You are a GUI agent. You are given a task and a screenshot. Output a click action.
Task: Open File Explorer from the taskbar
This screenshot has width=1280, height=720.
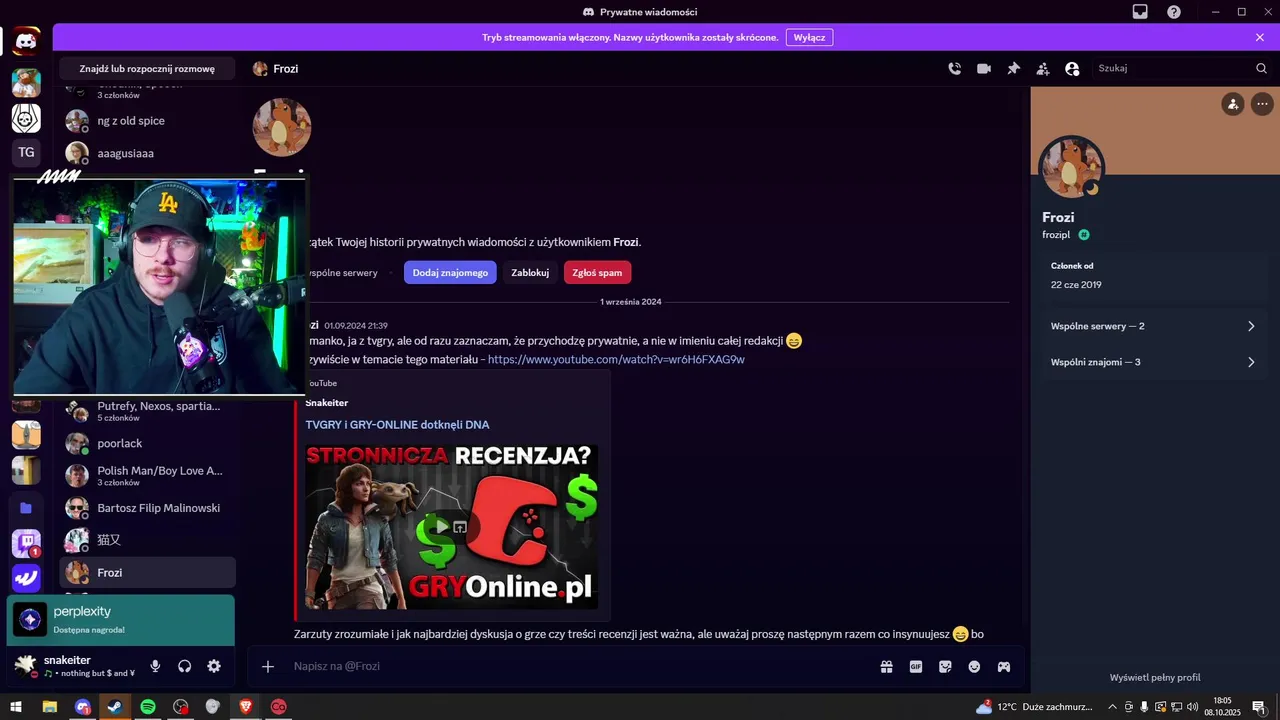click(x=49, y=707)
